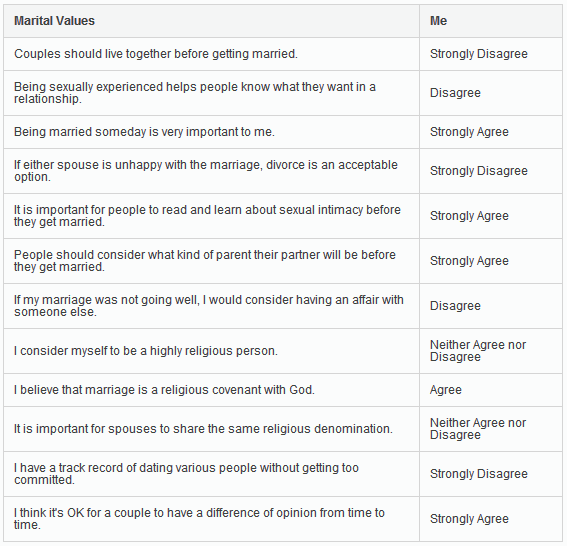The width and height of the screenshot is (567, 546).
Task: Select 'same religious denomination' statement
Action: pyautogui.click(x=203, y=429)
